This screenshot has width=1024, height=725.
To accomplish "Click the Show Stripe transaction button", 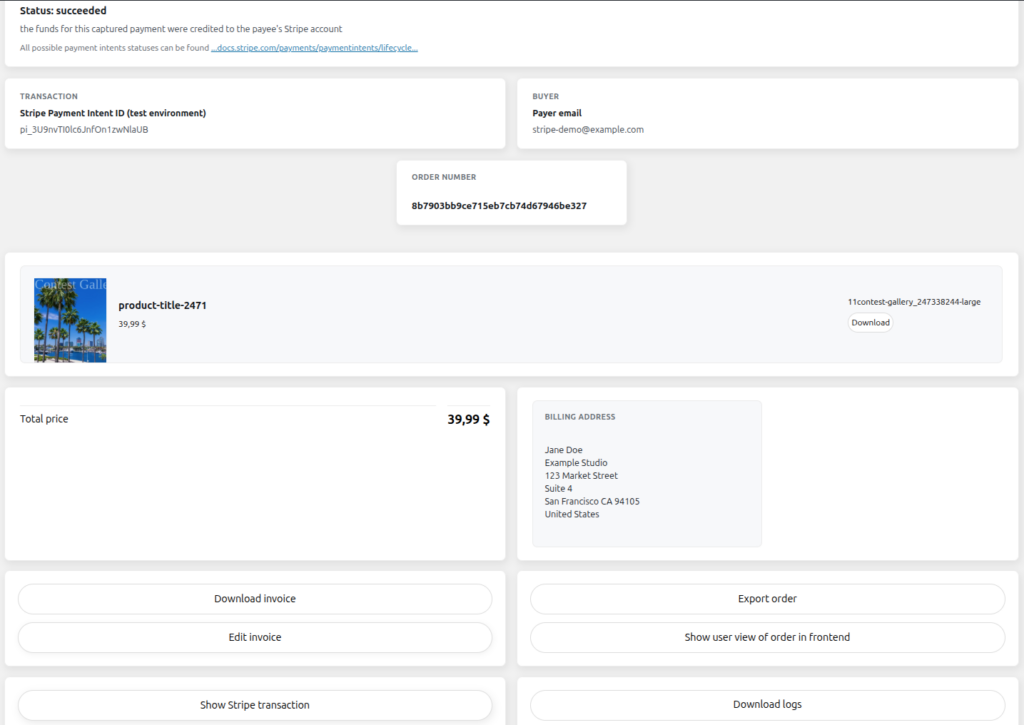I will [255, 705].
